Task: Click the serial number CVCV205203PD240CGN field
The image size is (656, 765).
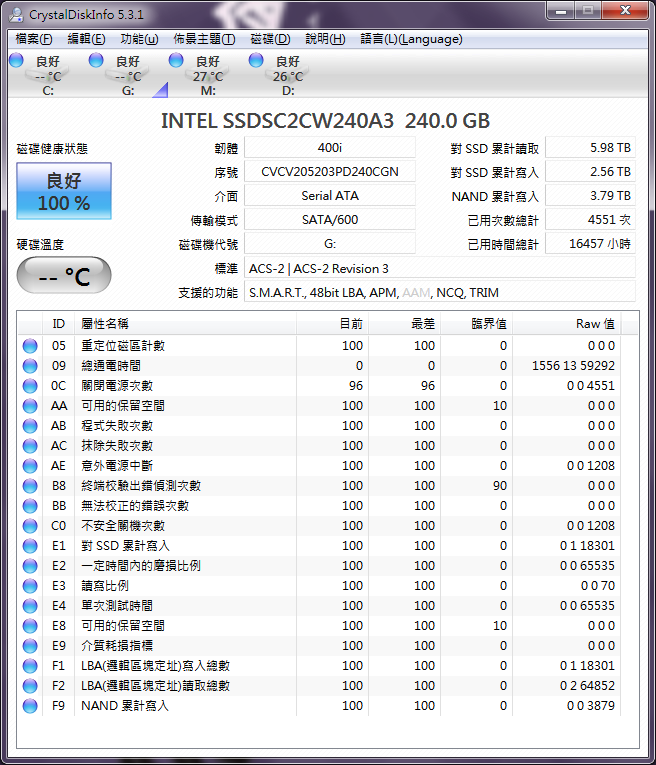Action: 330,172
